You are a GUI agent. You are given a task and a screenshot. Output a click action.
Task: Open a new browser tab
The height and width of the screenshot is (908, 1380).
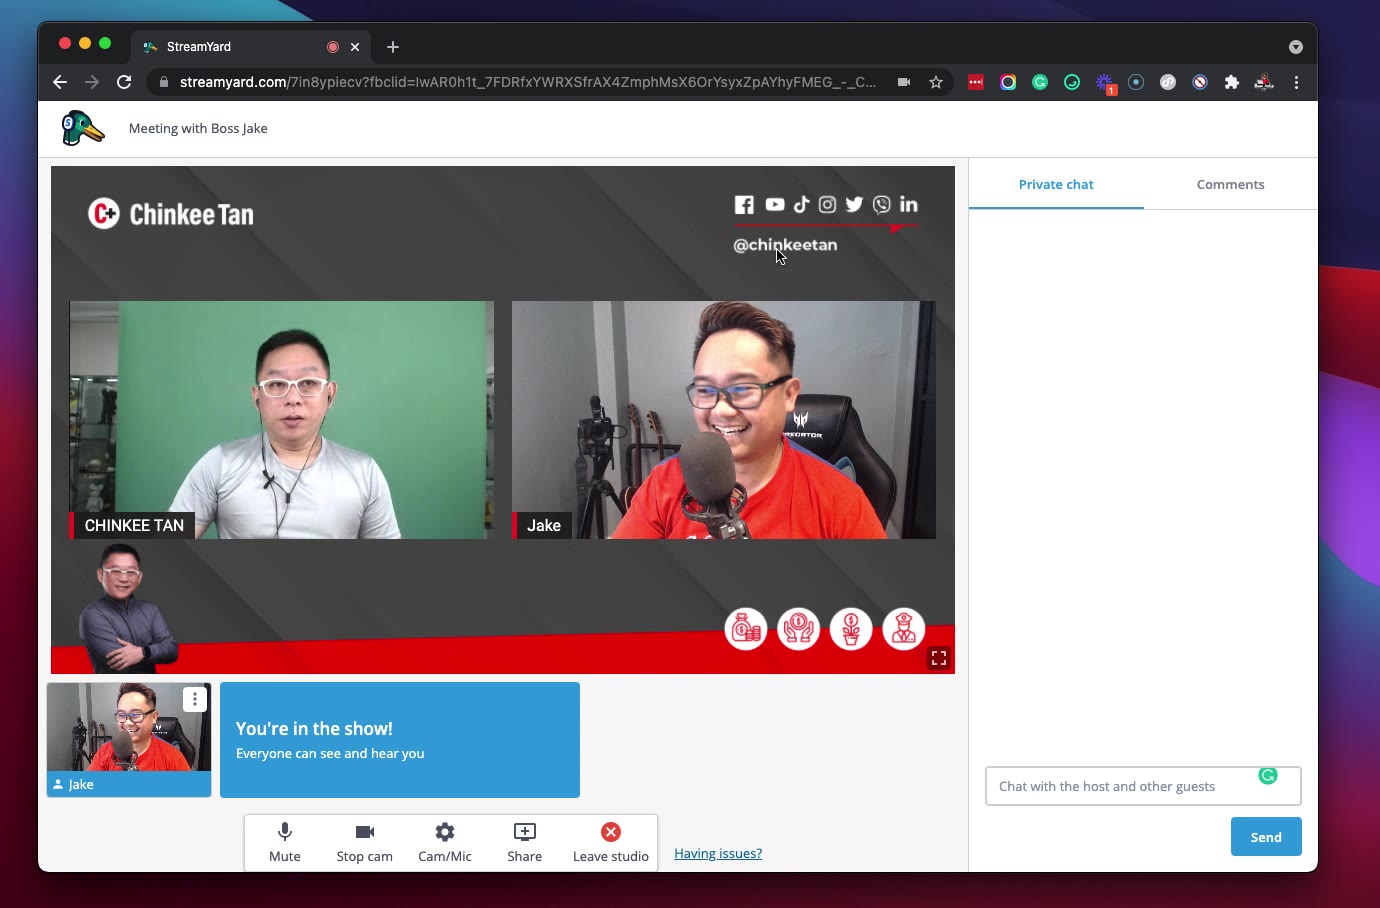[x=393, y=47]
